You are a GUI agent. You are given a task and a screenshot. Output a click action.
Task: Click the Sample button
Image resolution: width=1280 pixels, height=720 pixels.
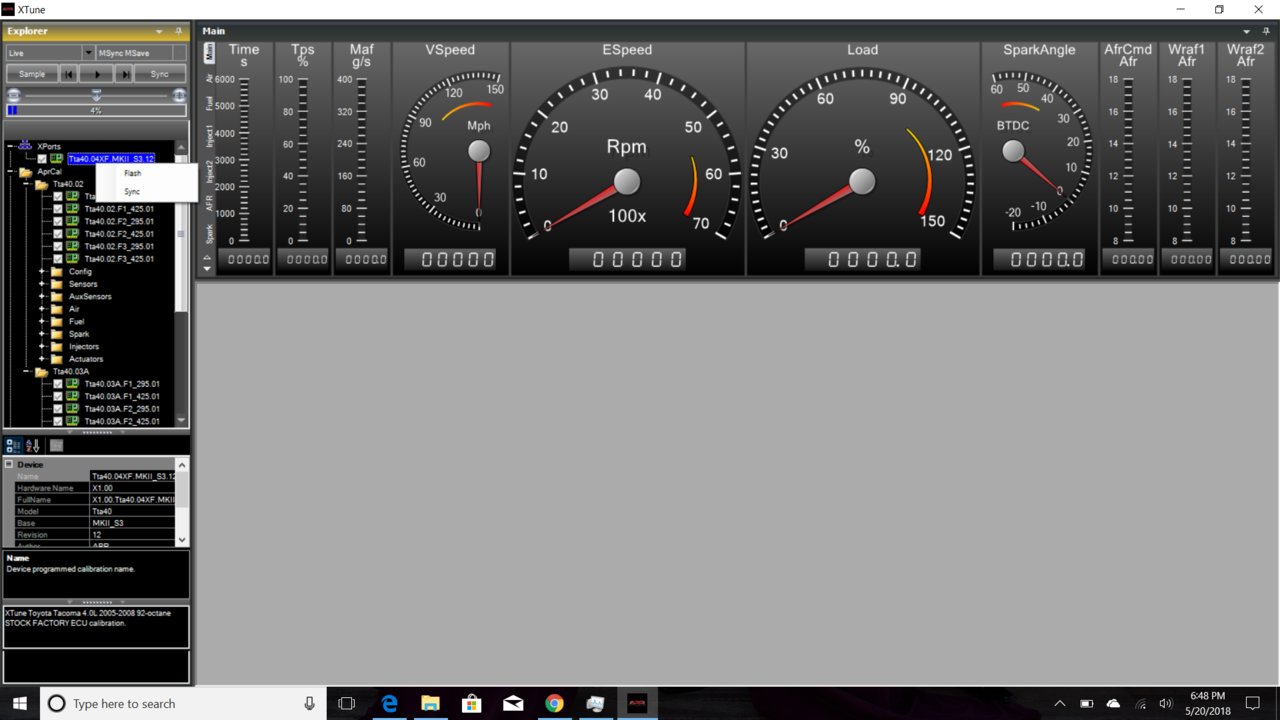coord(32,74)
